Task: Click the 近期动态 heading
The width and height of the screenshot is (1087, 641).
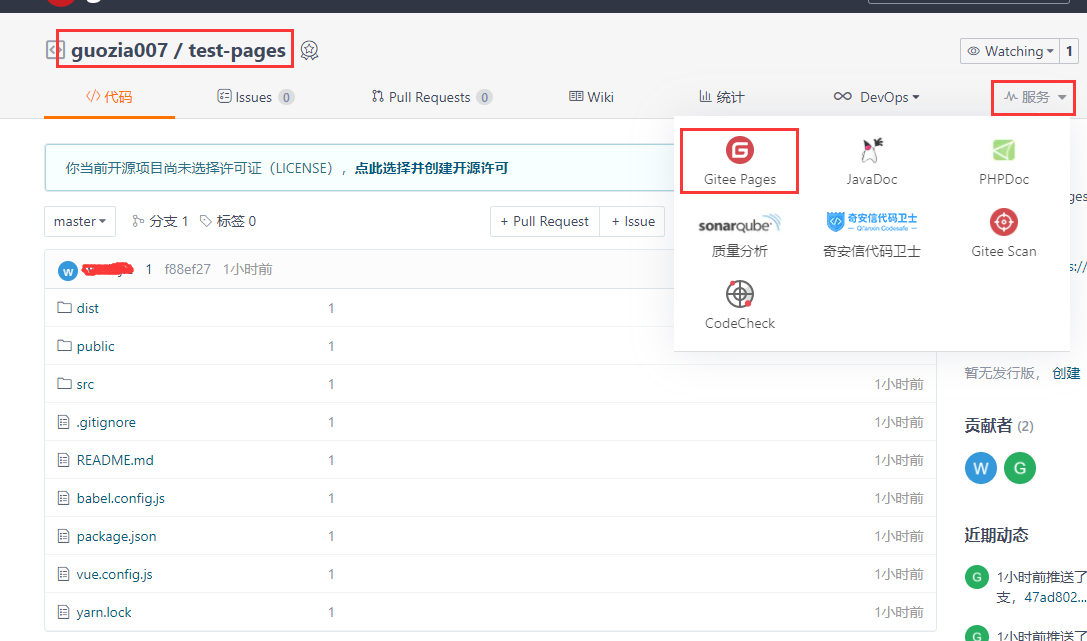Action: coord(996,535)
